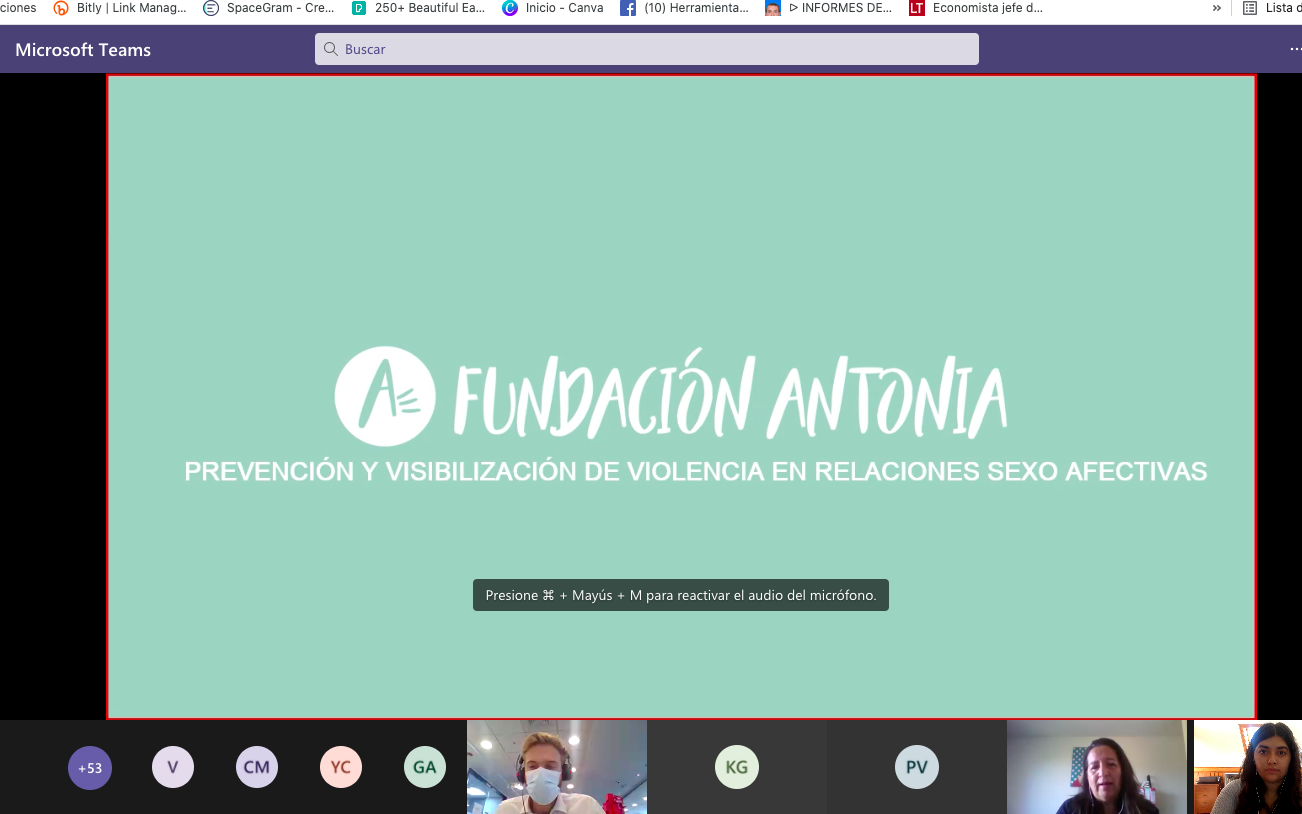Select video of participant wearing face mask

[x=557, y=767]
